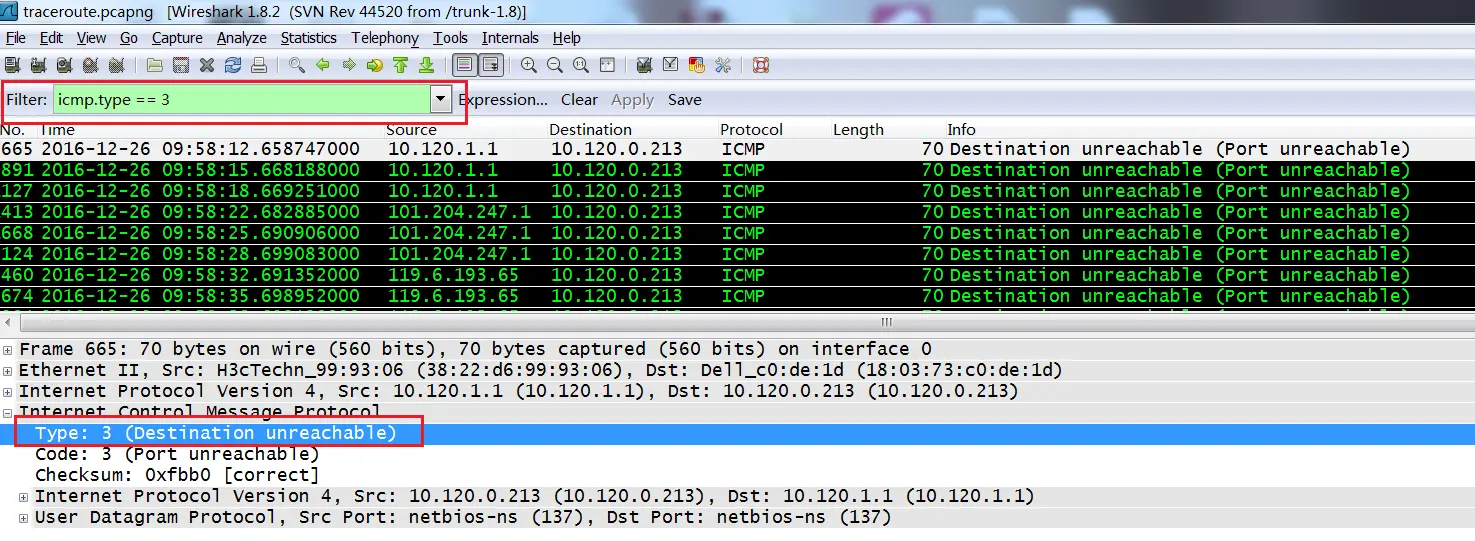Toggle packet list colorization
Viewport: 1475px width, 541px height.
(x=465, y=65)
